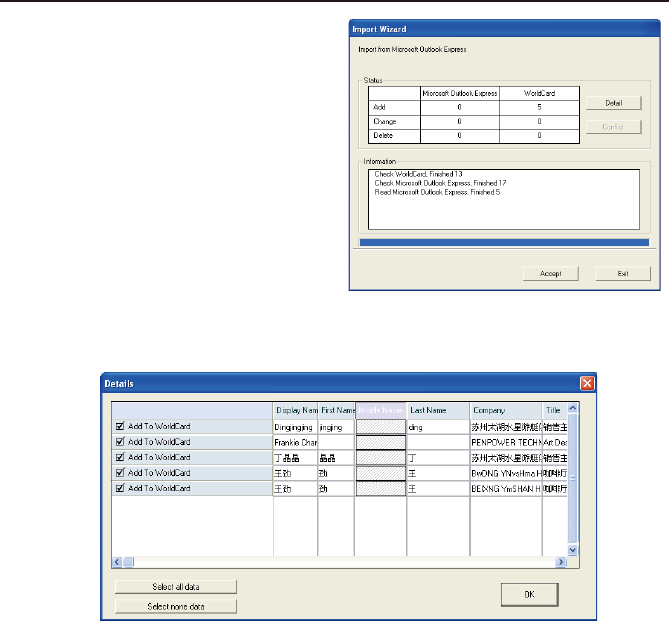The height and width of the screenshot is (621, 669).
Task: Uncheck Add To WorldCard for Dingjingjing row
Action: pos(120,426)
